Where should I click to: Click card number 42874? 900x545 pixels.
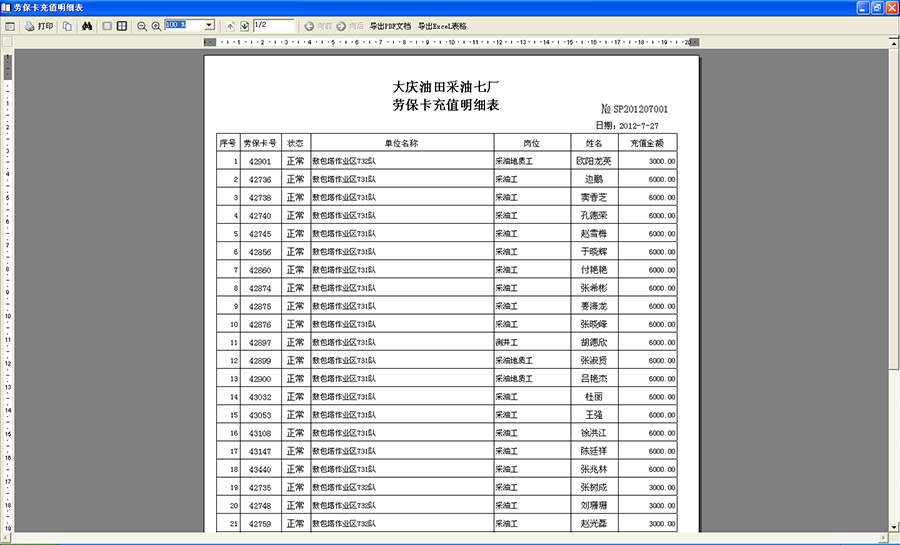pos(260,288)
